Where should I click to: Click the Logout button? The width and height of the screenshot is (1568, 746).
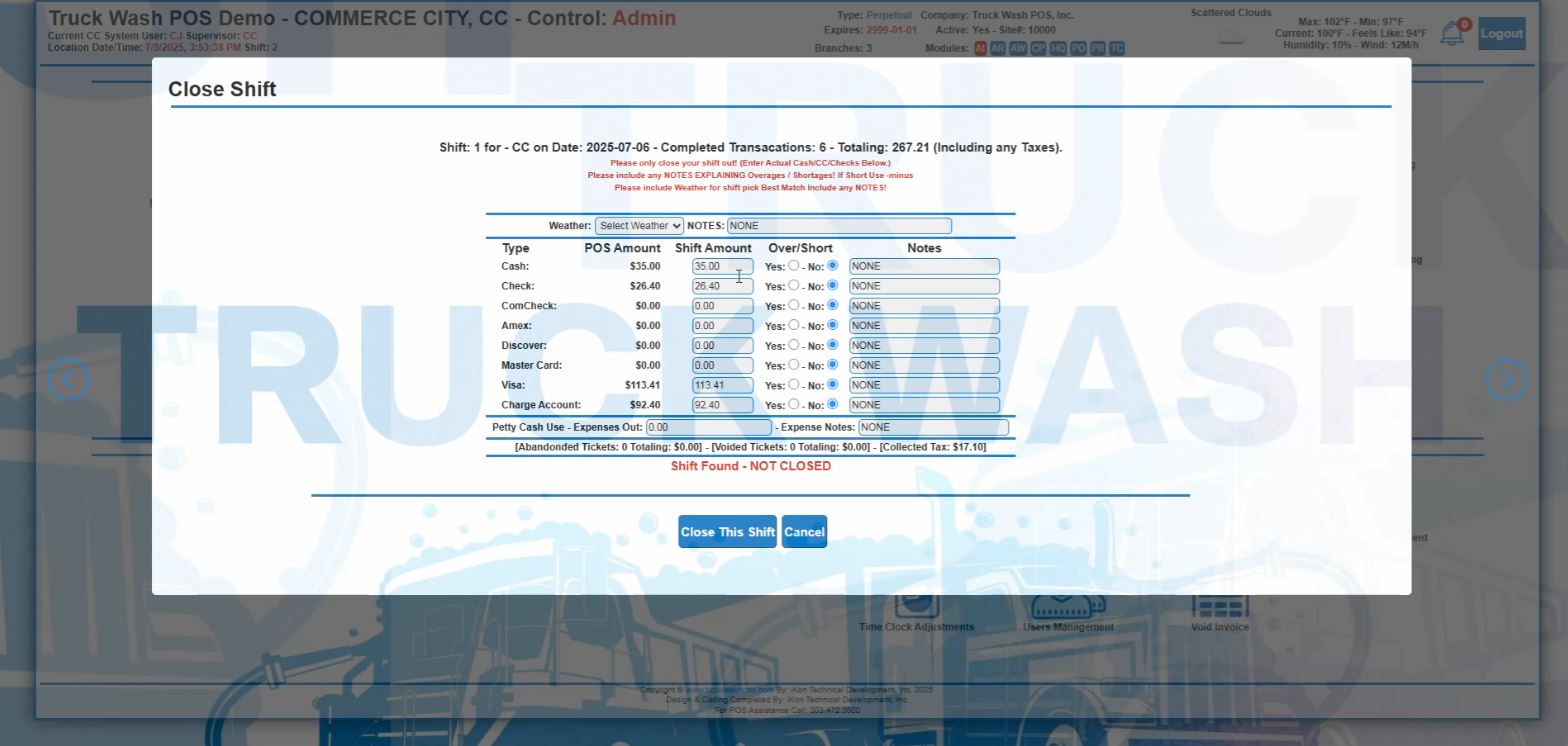1501,34
